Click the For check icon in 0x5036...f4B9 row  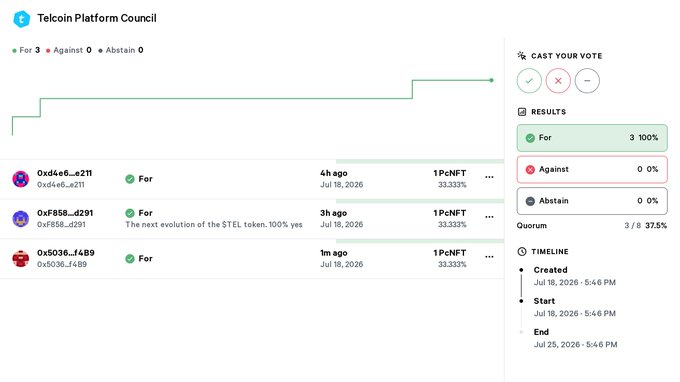130,259
